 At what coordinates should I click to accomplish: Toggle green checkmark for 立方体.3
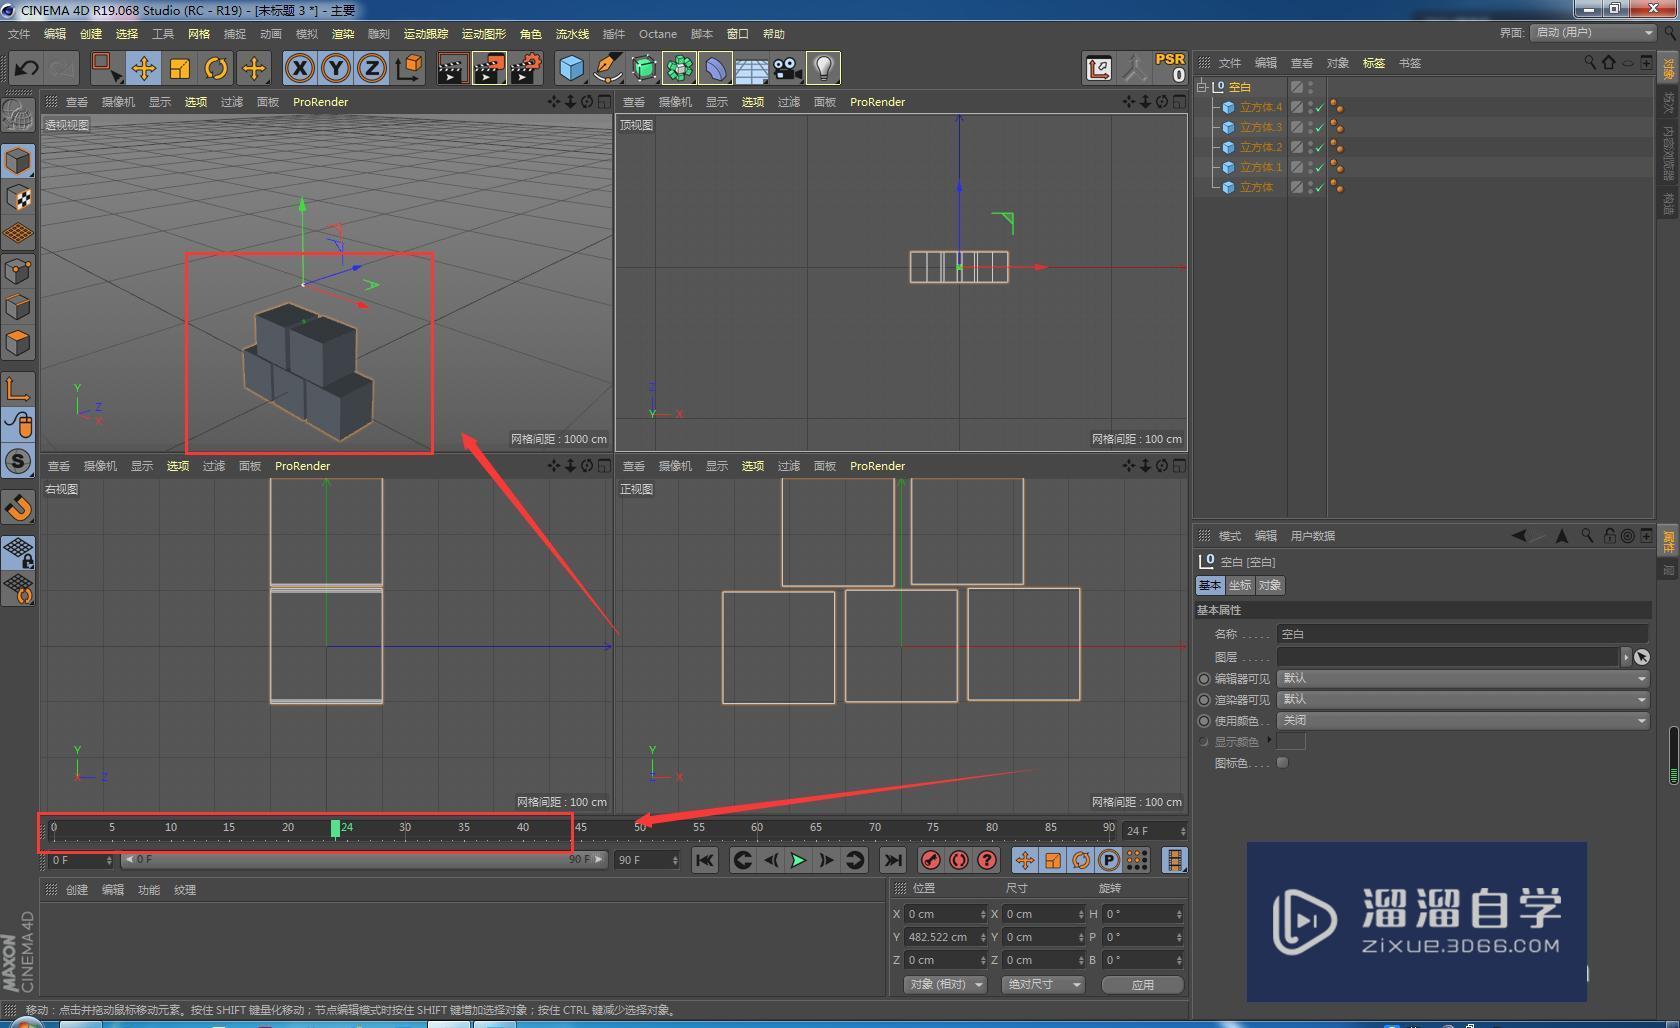[1320, 127]
